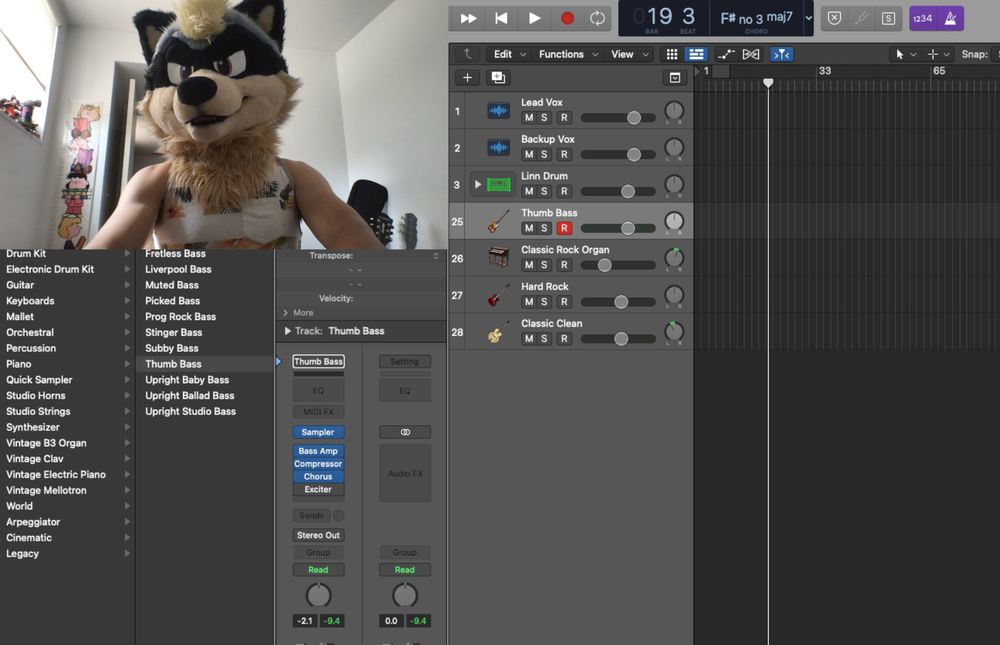Solo the Hard Rock track

coord(544,302)
